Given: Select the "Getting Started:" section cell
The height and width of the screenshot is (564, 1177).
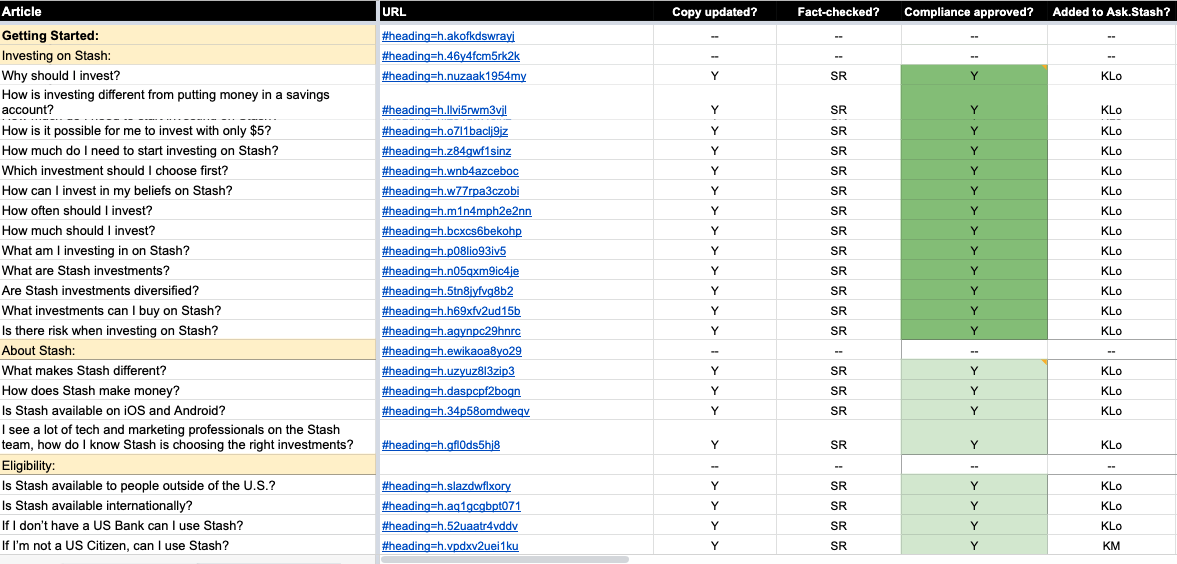Looking at the screenshot, I should click(x=187, y=36).
